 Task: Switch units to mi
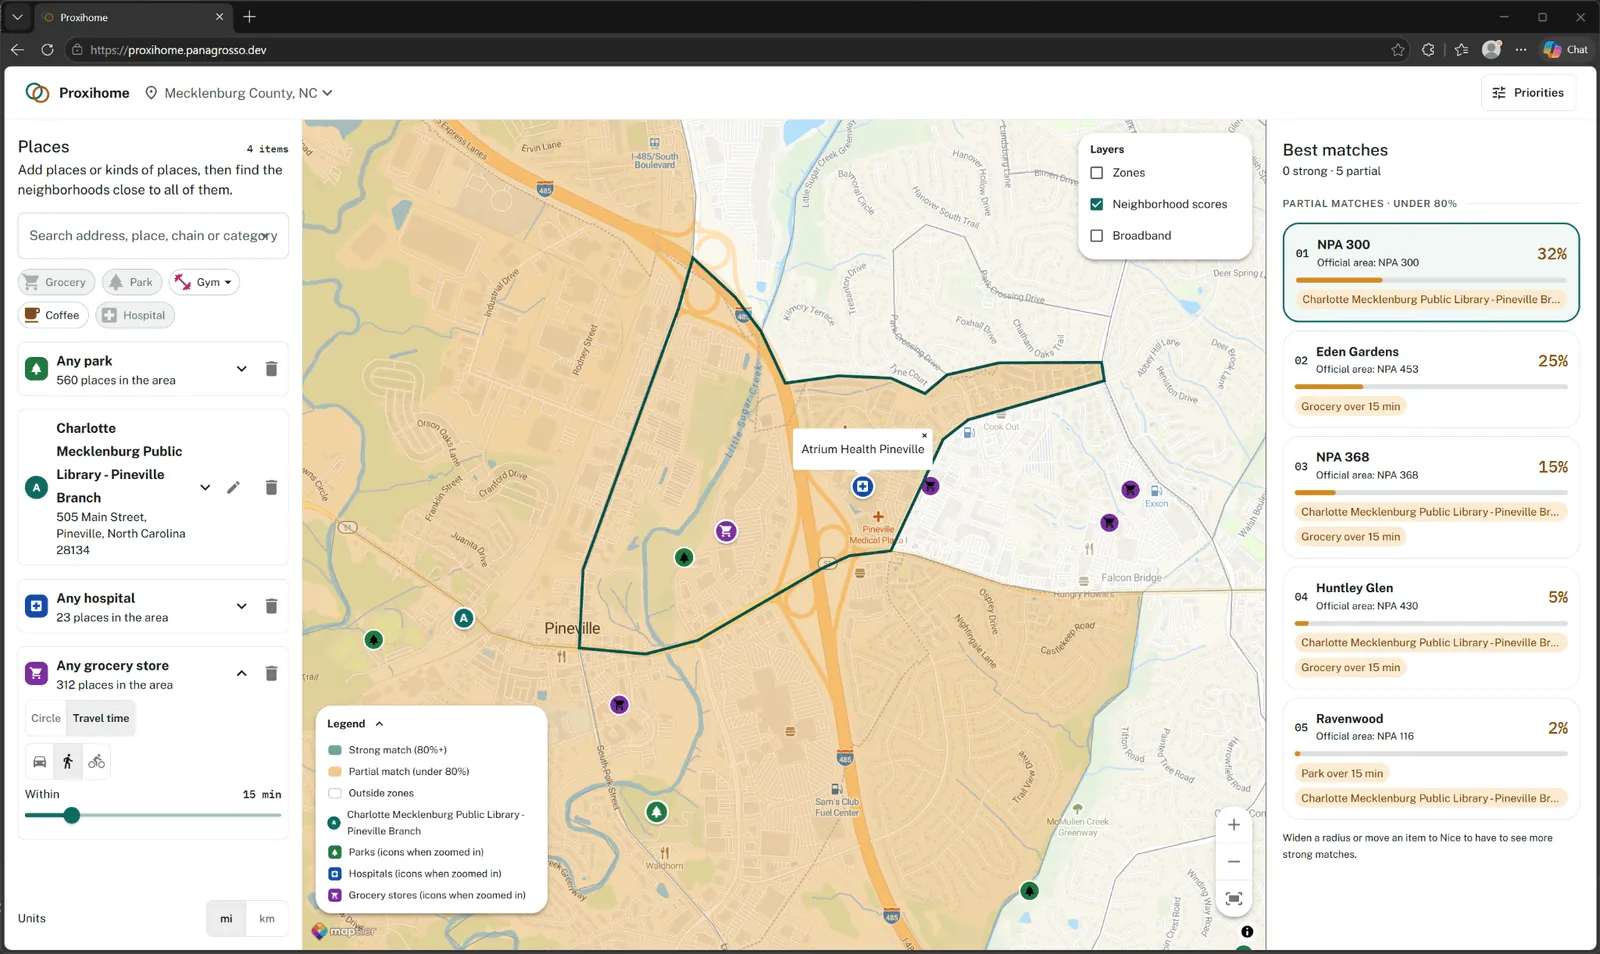(226, 919)
